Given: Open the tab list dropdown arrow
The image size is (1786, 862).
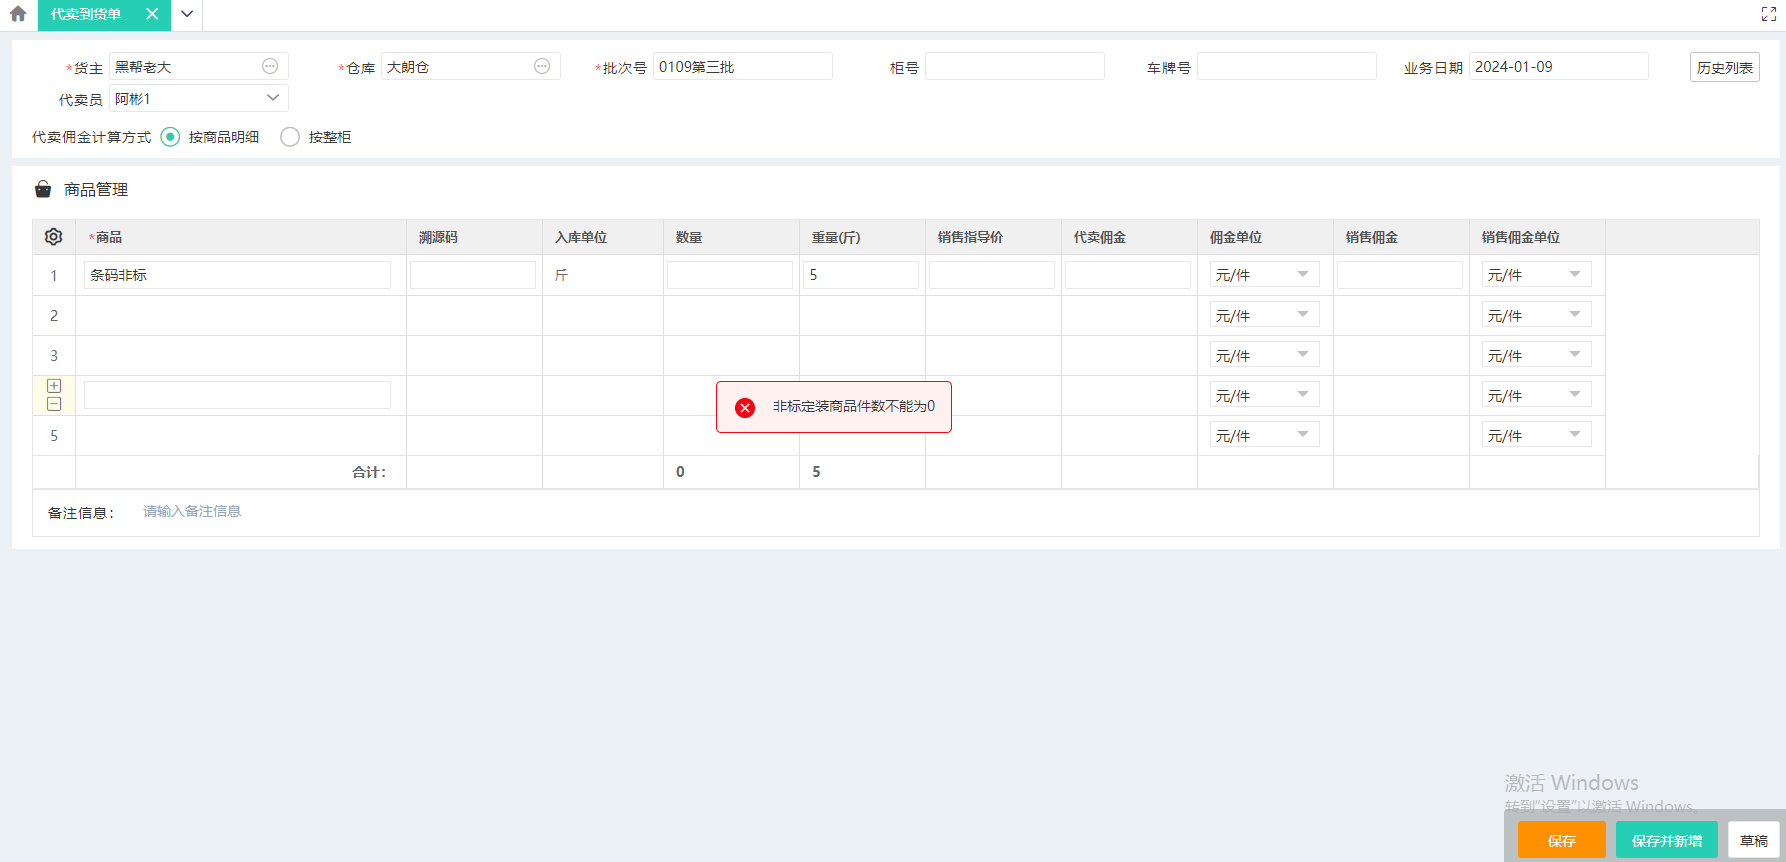Looking at the screenshot, I should click(187, 14).
